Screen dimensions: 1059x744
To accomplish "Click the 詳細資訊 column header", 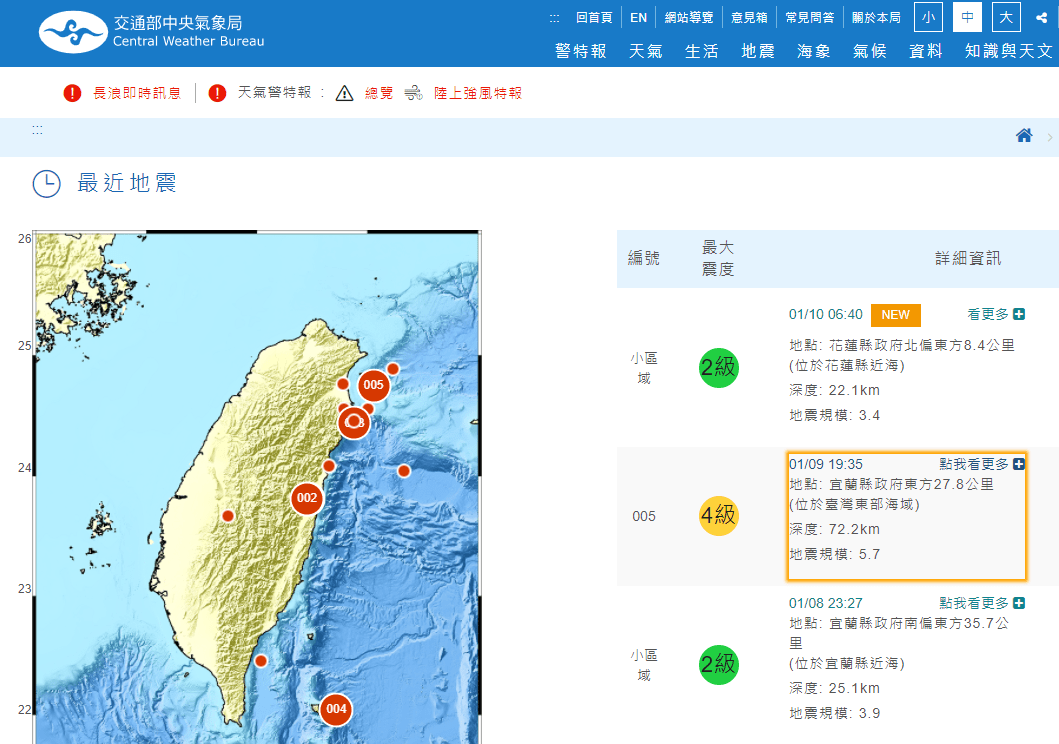I will tap(968, 258).
